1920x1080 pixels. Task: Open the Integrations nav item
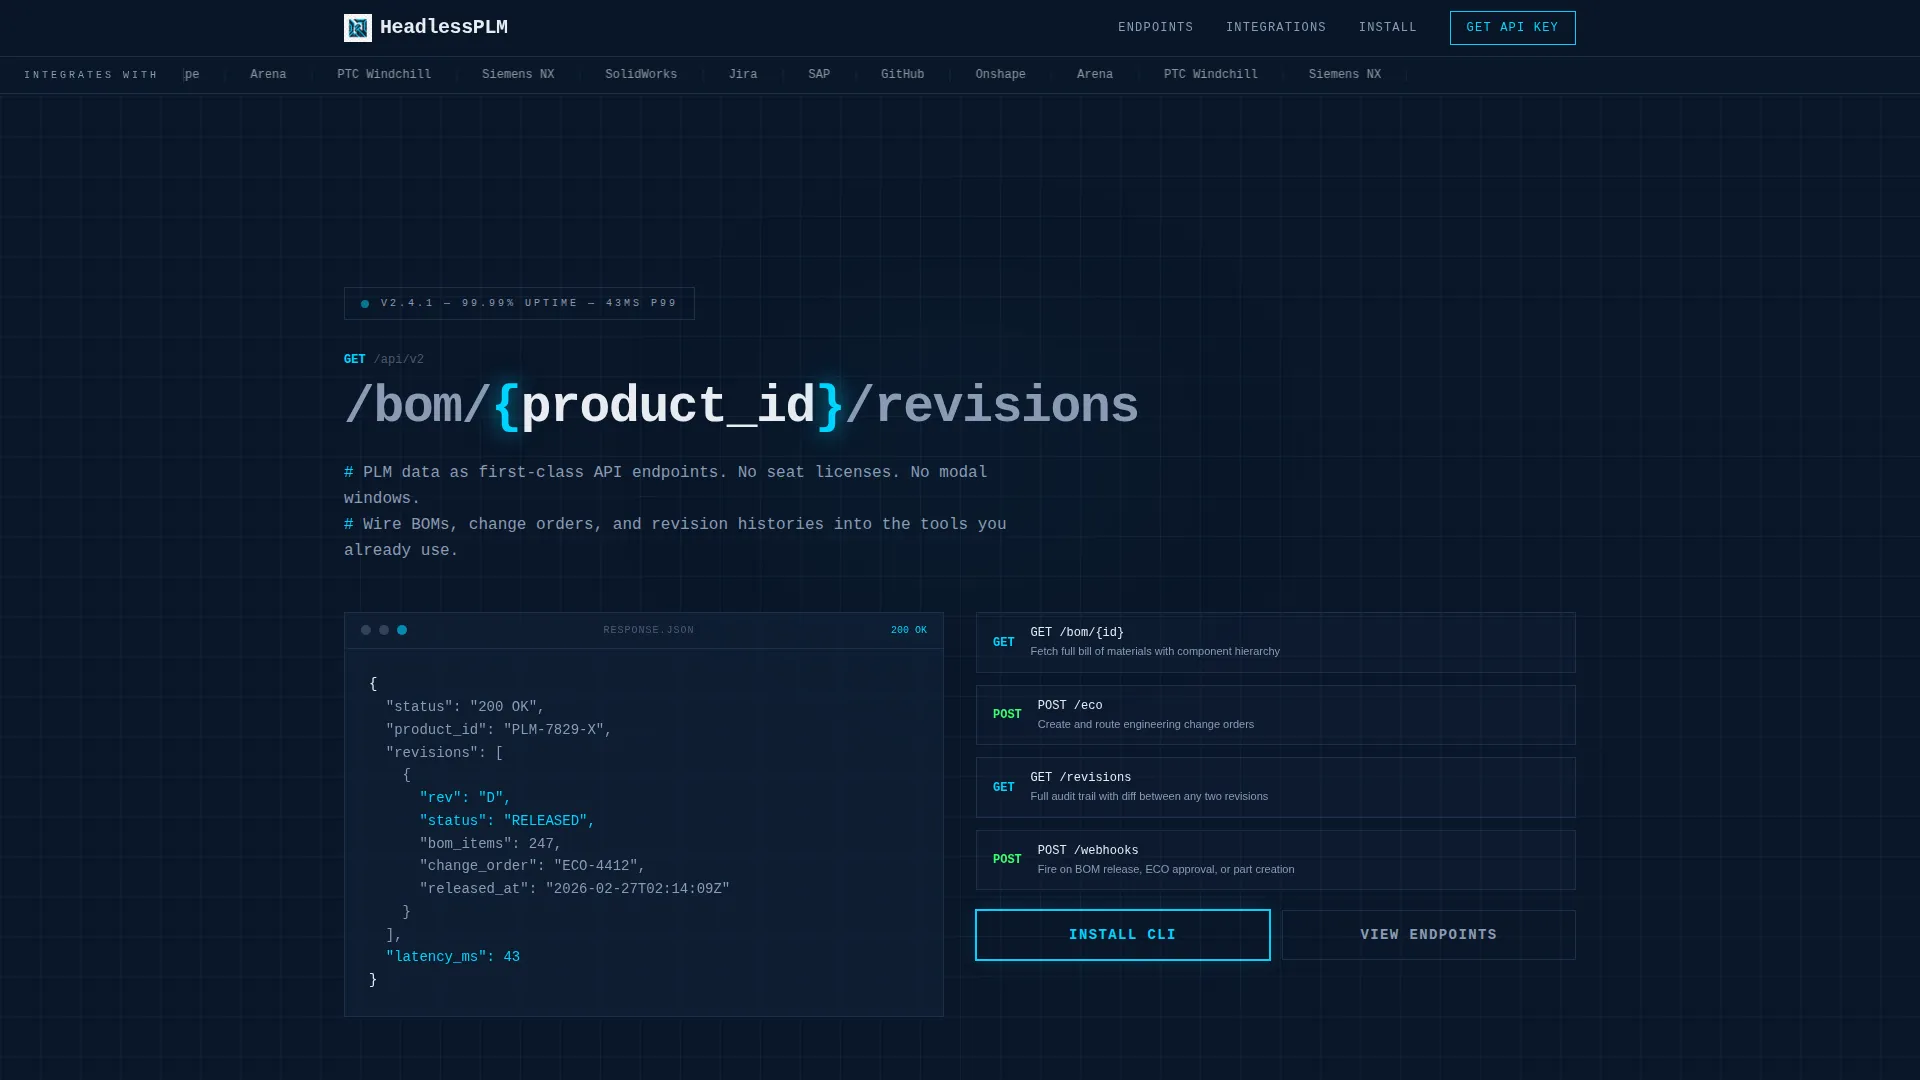[x=1276, y=28]
